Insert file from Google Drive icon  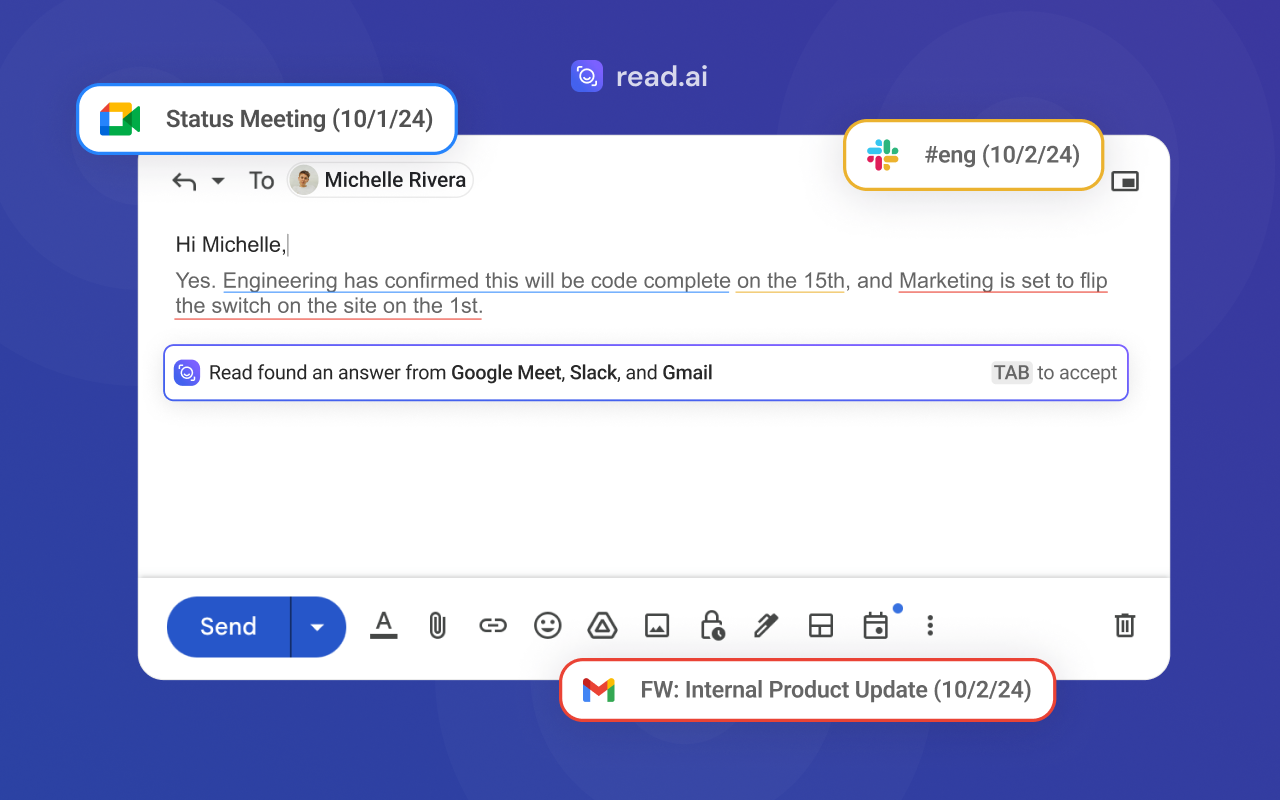coord(601,626)
